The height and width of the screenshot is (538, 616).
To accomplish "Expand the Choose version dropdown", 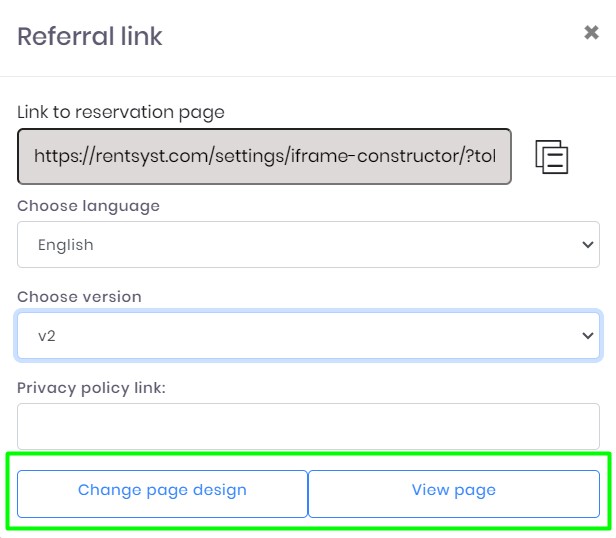I will (308, 336).
